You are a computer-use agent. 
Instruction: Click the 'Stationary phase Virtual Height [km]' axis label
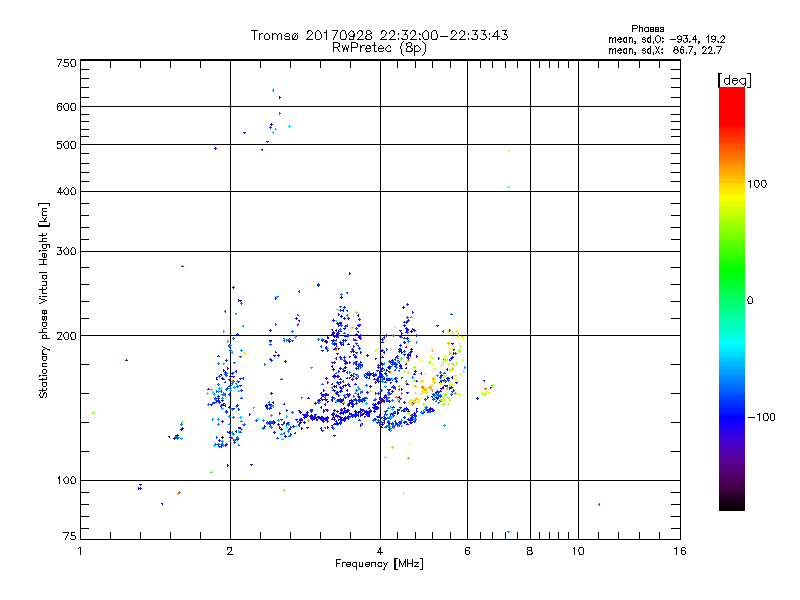pyautogui.click(x=44, y=300)
